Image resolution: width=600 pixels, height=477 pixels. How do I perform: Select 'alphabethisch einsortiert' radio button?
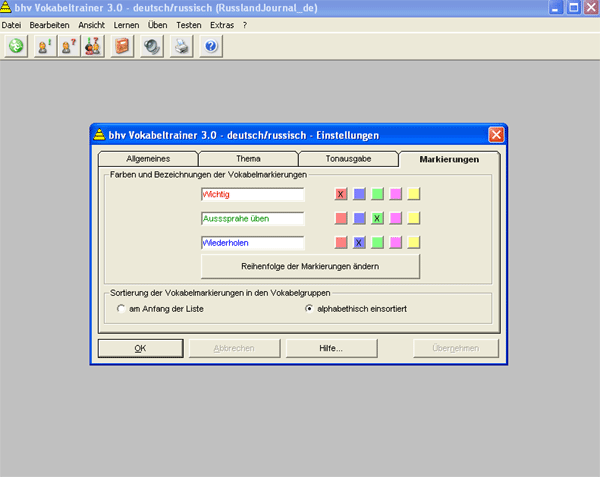point(309,308)
